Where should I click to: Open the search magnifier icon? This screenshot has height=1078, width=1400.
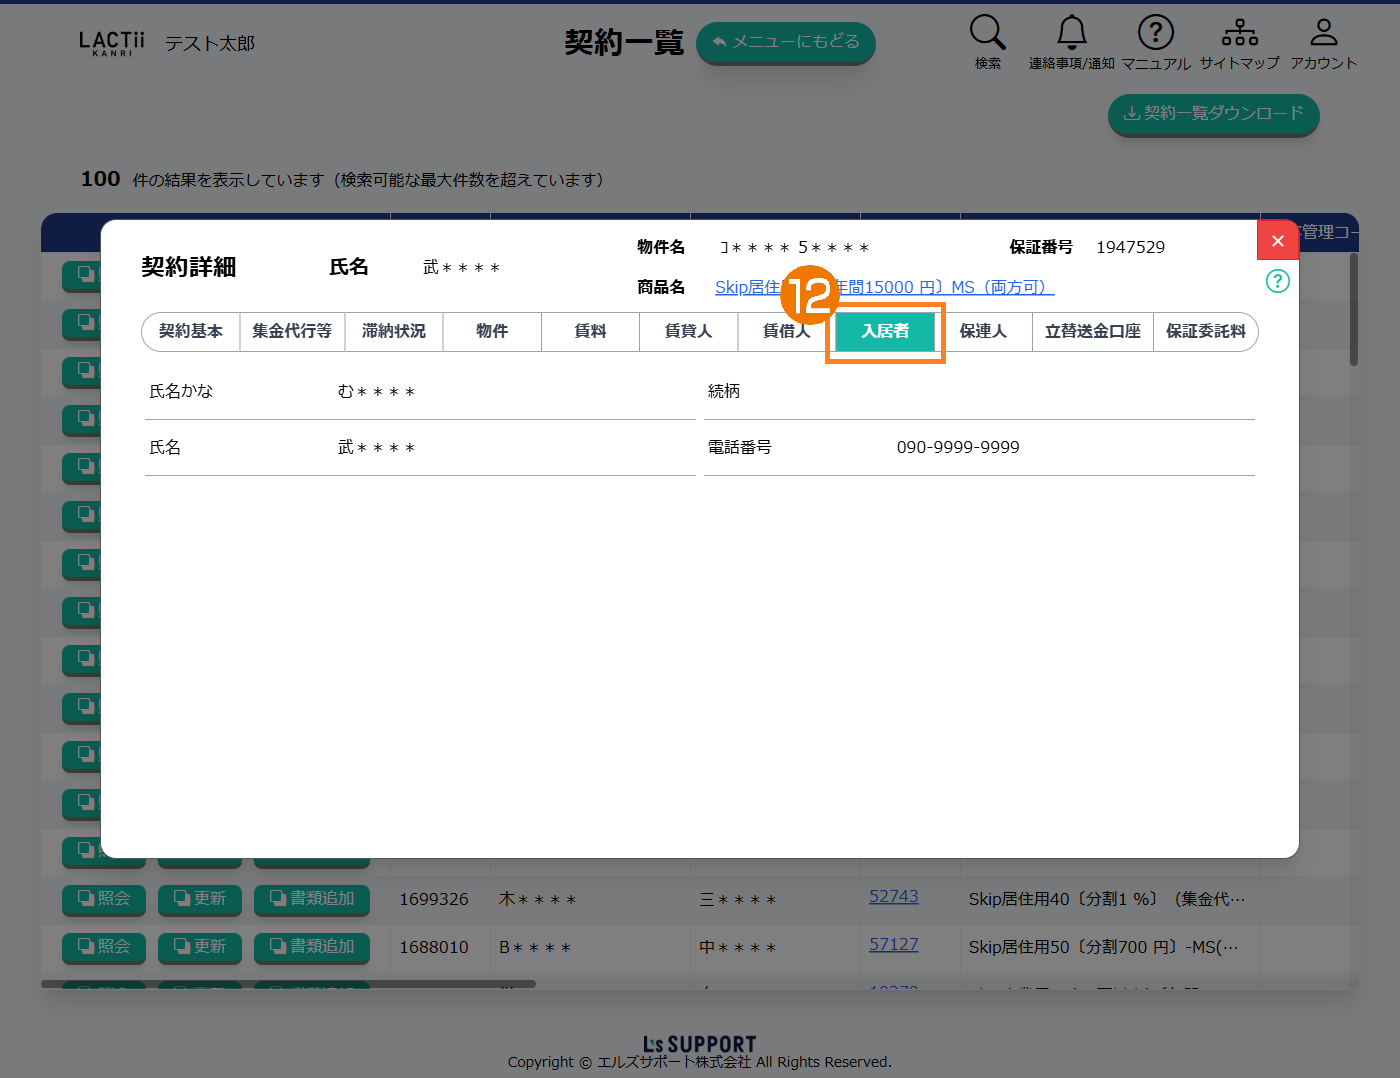[x=987, y=33]
